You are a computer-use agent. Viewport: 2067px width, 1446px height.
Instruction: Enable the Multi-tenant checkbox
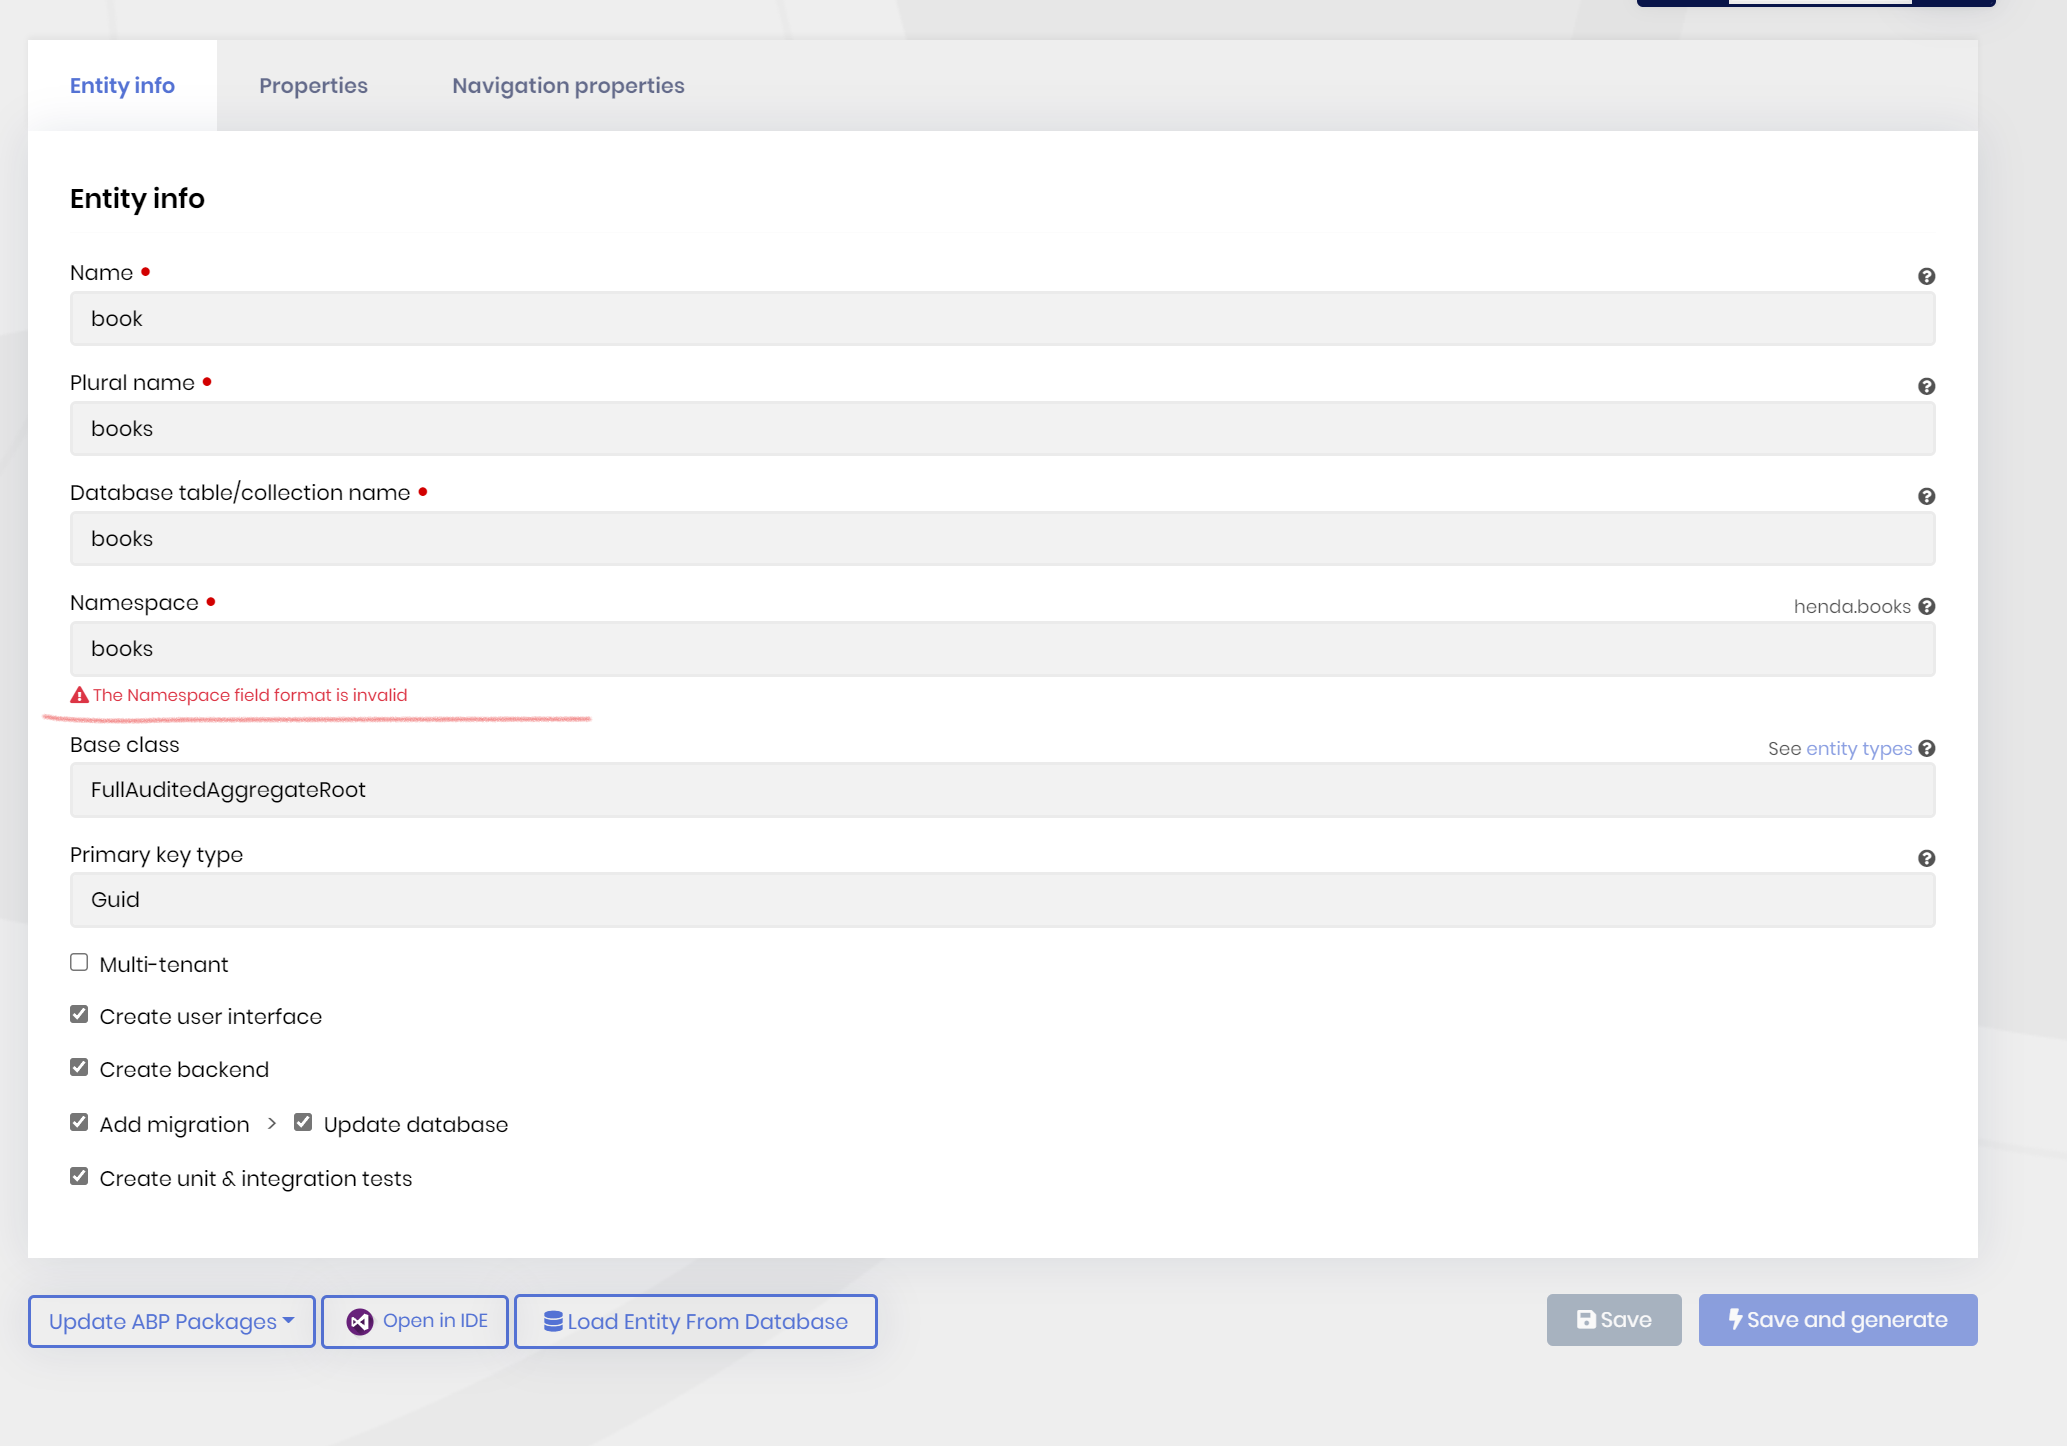[x=79, y=962]
